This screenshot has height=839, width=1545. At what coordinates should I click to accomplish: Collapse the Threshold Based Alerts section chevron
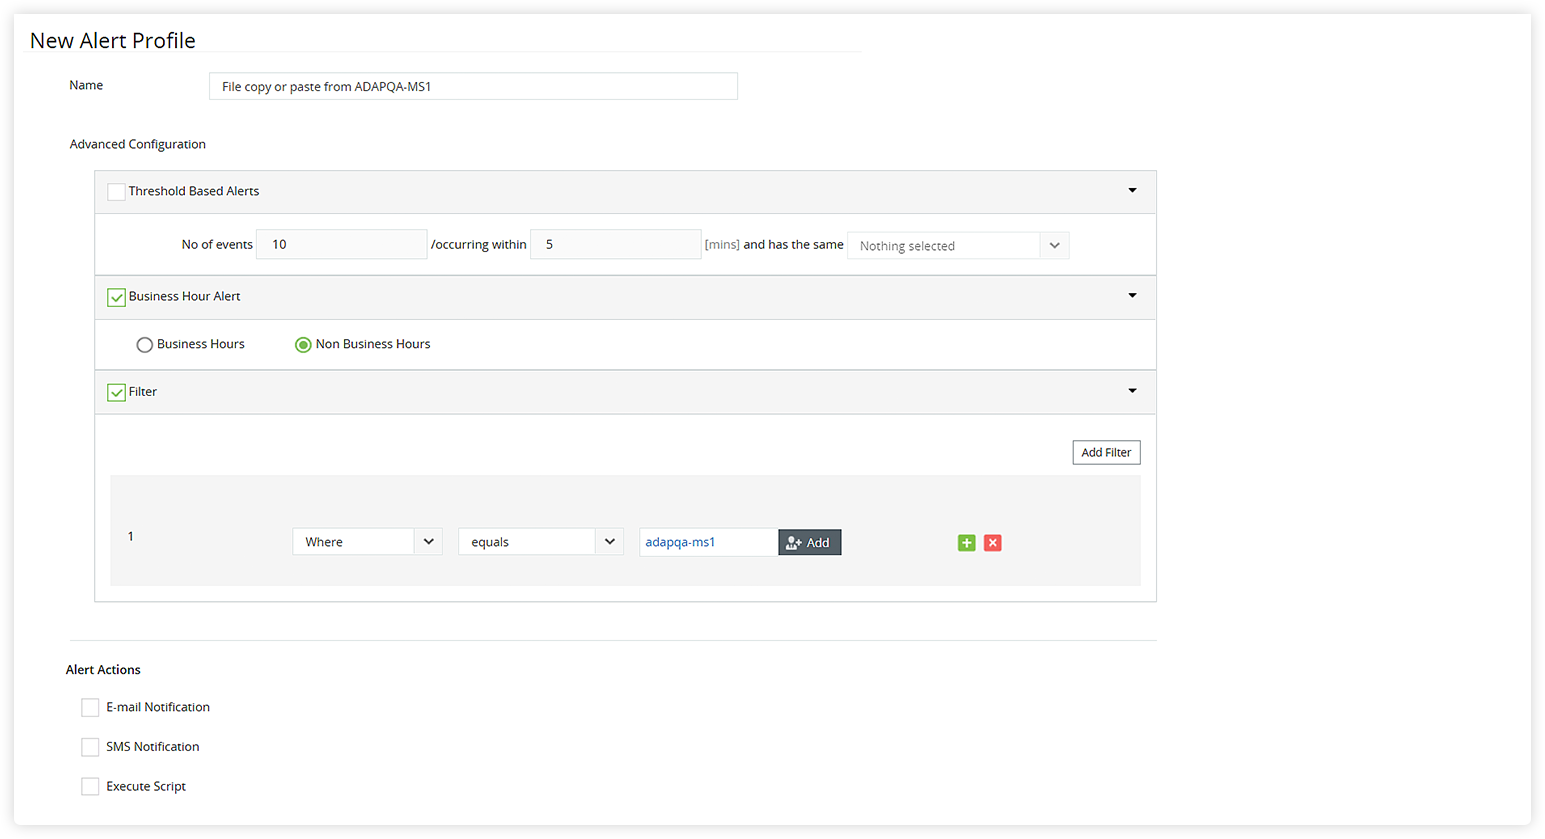(x=1132, y=189)
